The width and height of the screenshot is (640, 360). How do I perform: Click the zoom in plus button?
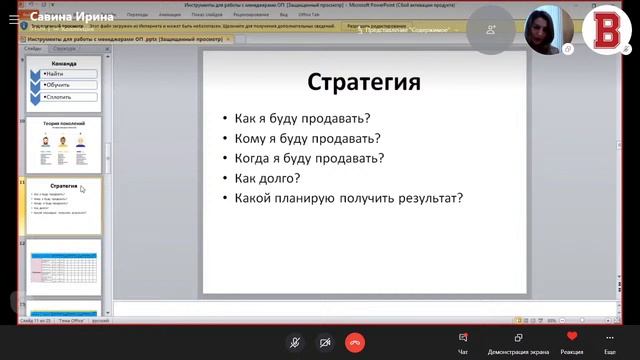tap(608, 321)
